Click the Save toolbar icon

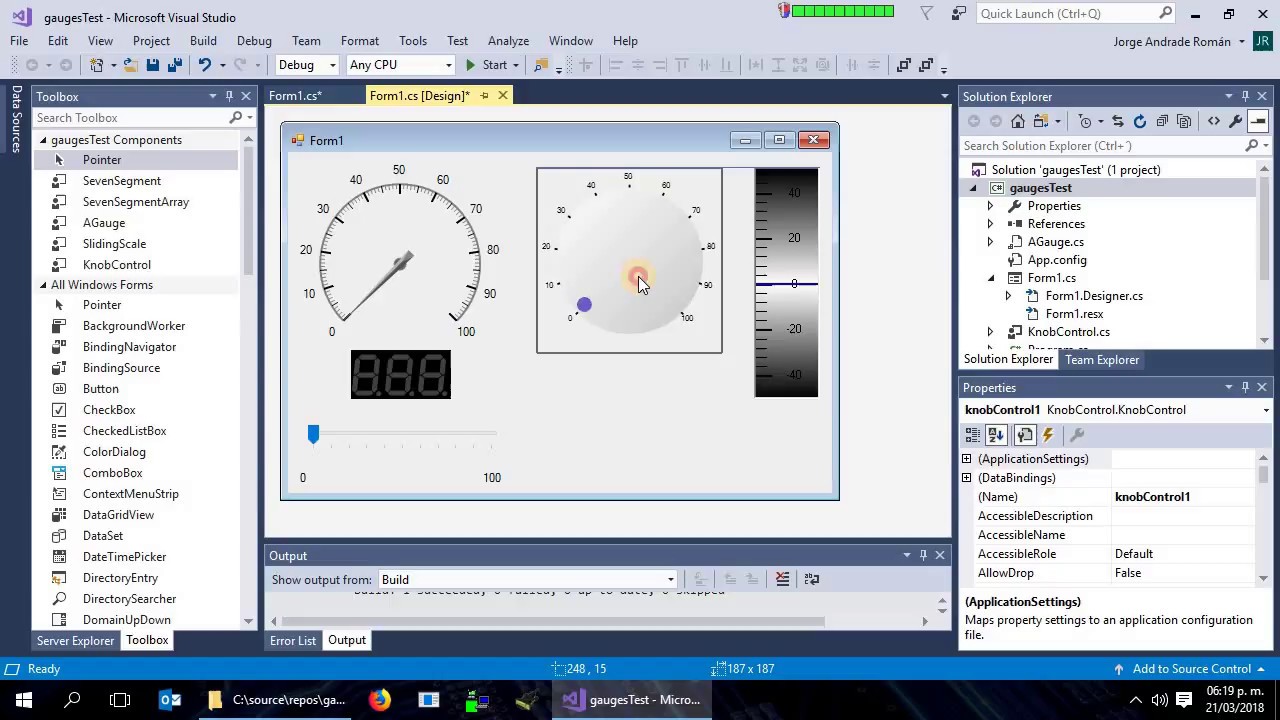point(153,65)
